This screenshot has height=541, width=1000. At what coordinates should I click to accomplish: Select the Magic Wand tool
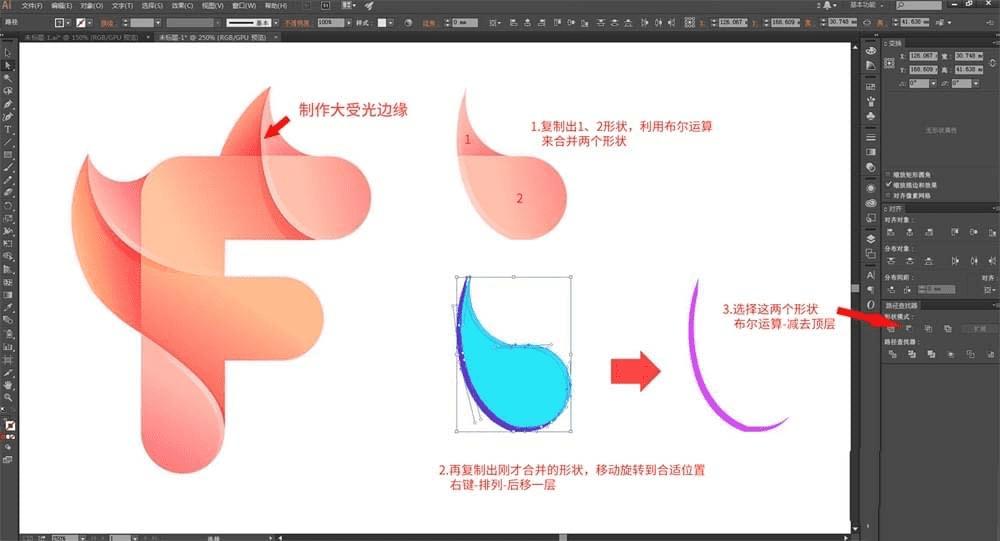[x=8, y=78]
